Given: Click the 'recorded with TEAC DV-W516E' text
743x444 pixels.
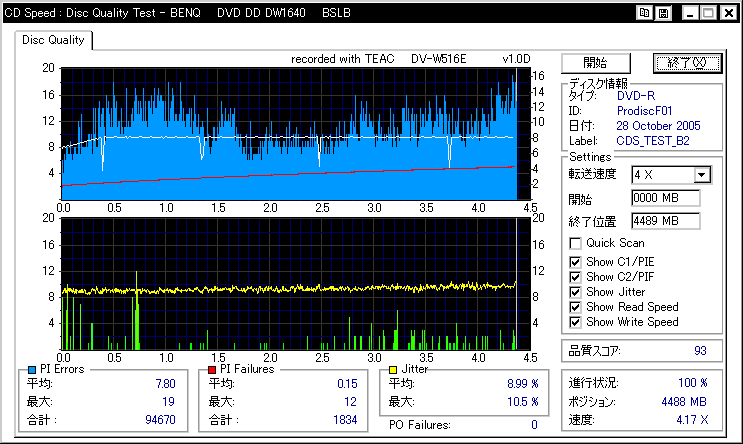Looking at the screenshot, I should (379, 59).
